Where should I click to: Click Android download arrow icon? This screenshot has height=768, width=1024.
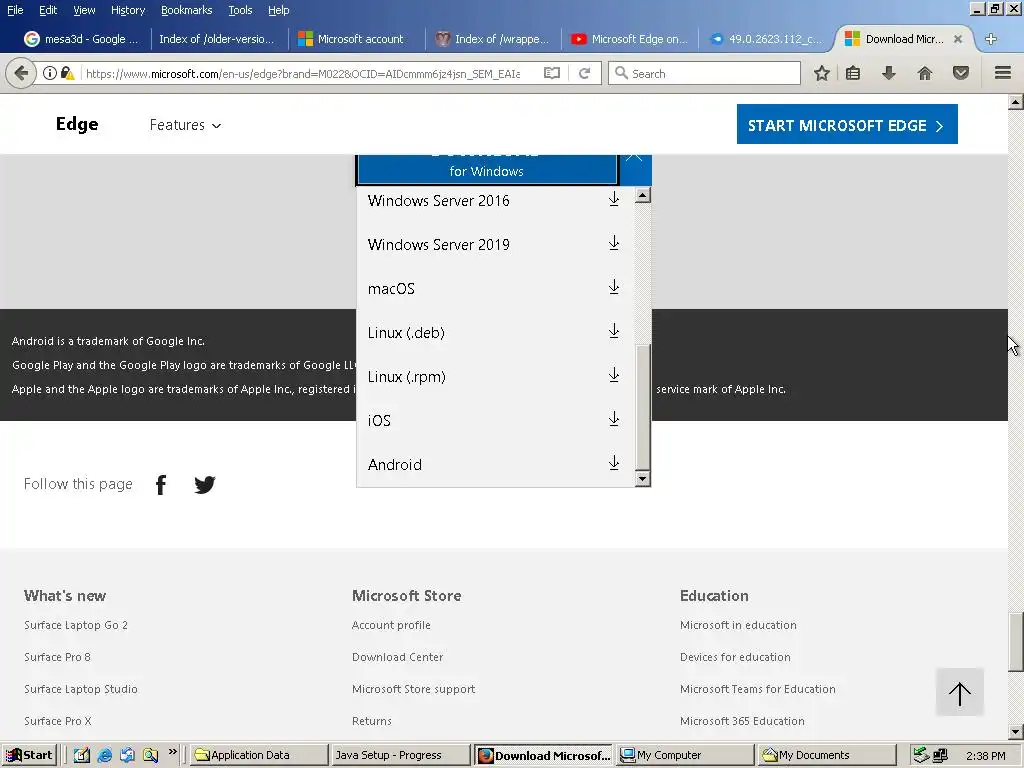(x=614, y=463)
